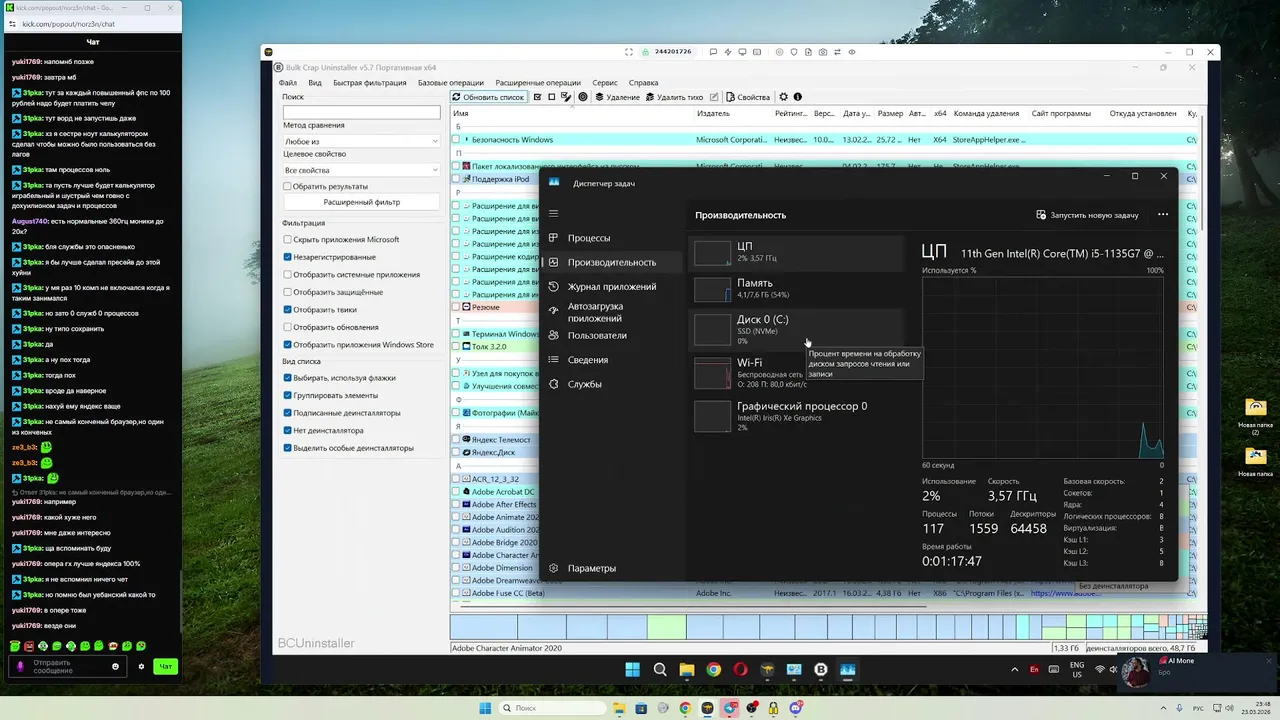
Task: Click select-all checkmark icon in BCUninstaller toolbar
Action: pos(538,97)
